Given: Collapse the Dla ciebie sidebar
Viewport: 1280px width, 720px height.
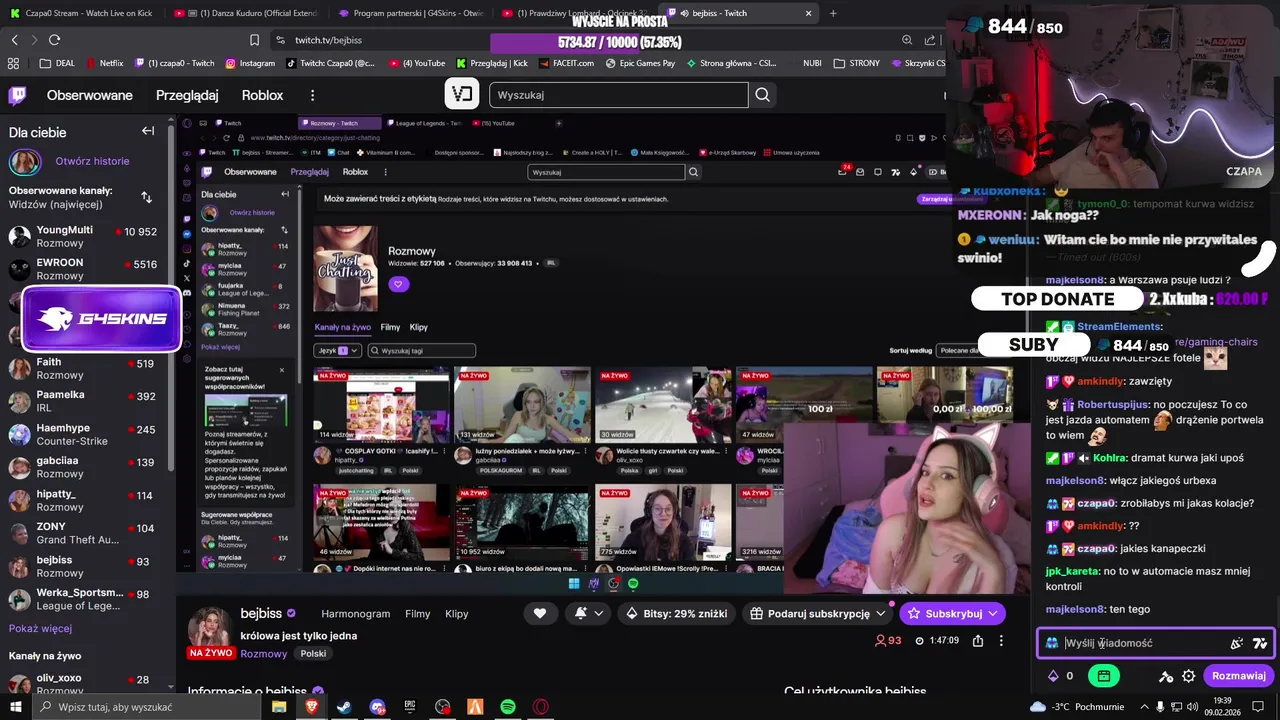Looking at the screenshot, I should coord(148,131).
